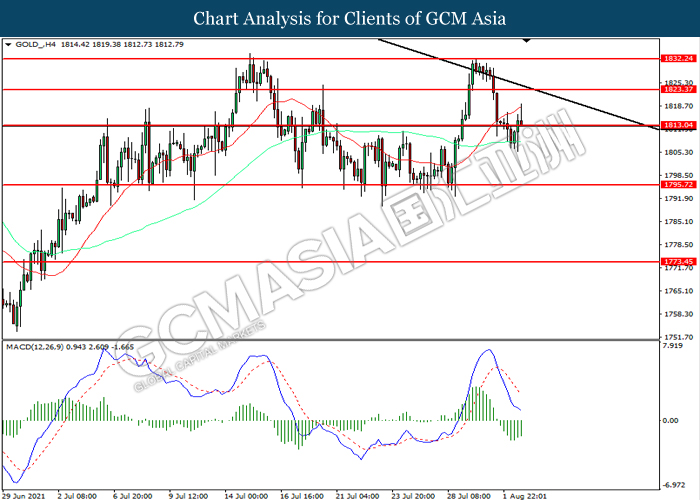Click the 1785.10 price axis label
The width and height of the screenshot is (700, 500).
[x=677, y=222]
